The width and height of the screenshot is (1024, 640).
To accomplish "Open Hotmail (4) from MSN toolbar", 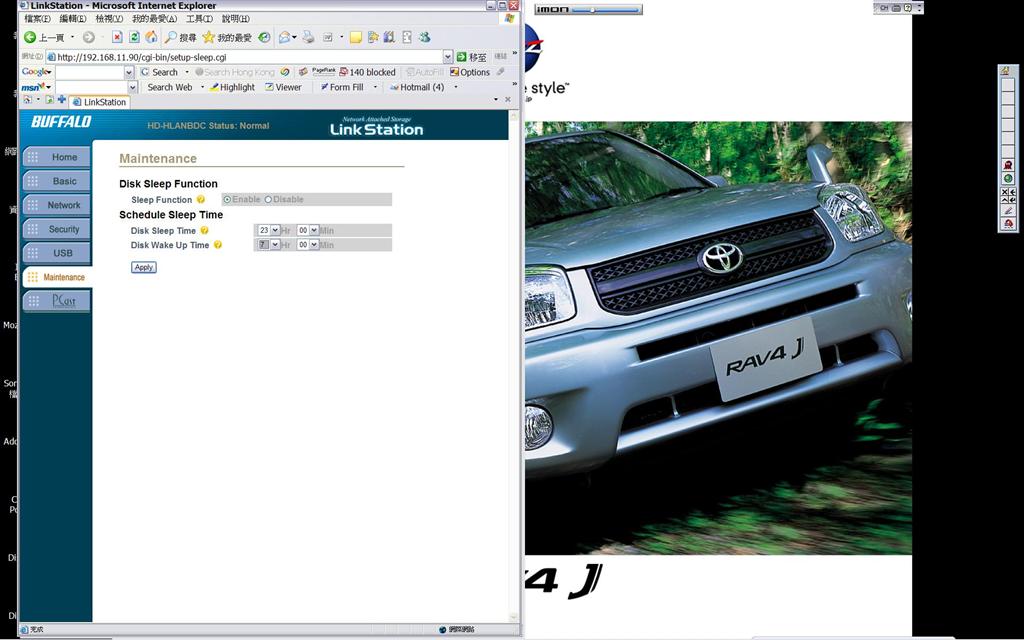I will (417, 87).
